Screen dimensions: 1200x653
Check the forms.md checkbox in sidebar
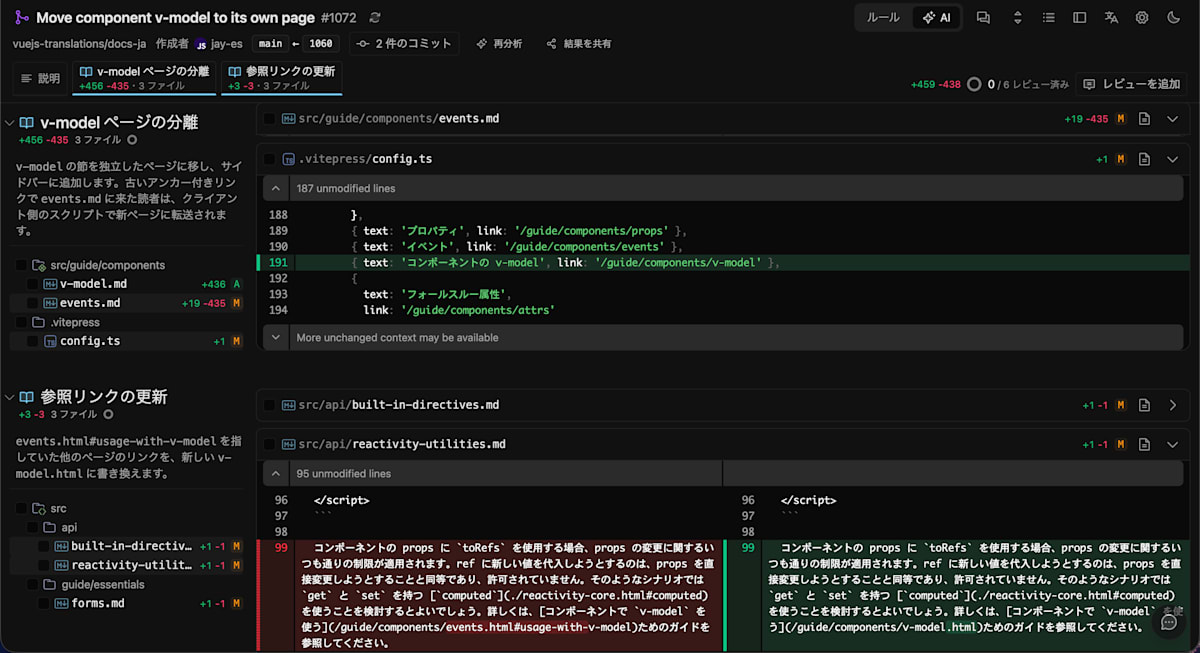[x=43, y=603]
